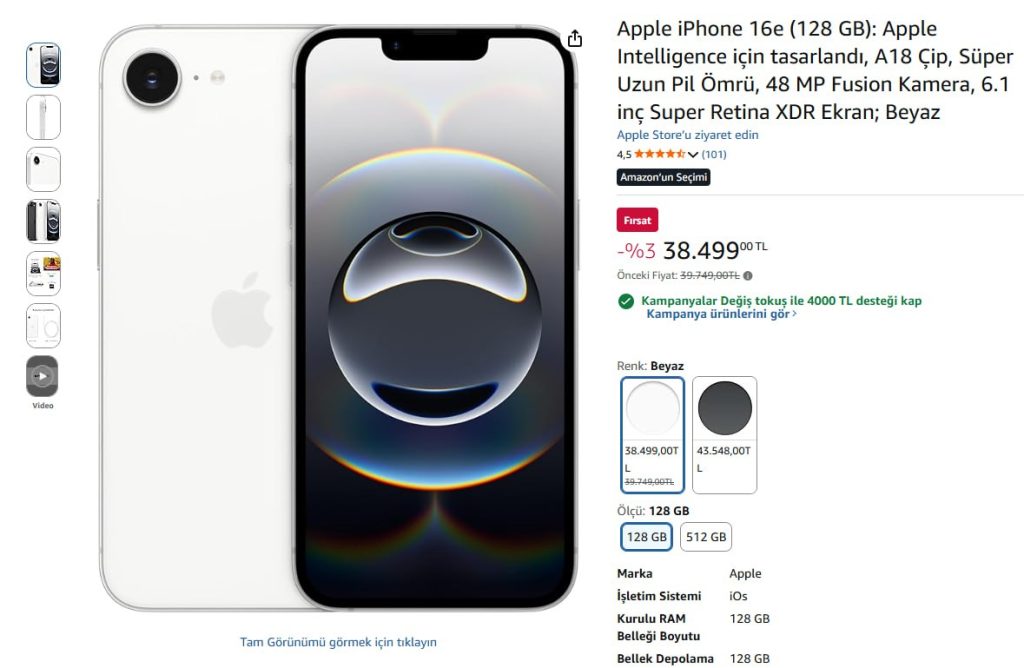Open the black and white phones thumbnail
The height and width of the screenshot is (668, 1024).
pos(43,221)
